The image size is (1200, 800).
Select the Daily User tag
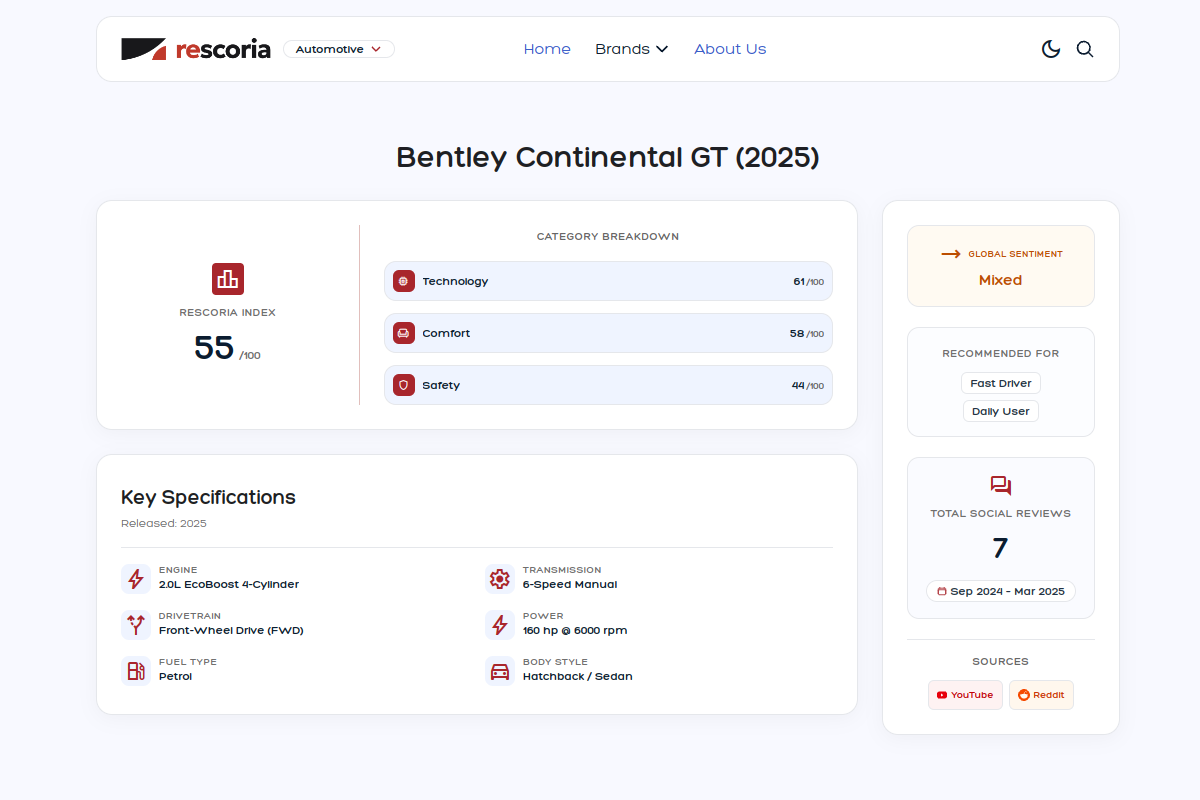[1001, 411]
